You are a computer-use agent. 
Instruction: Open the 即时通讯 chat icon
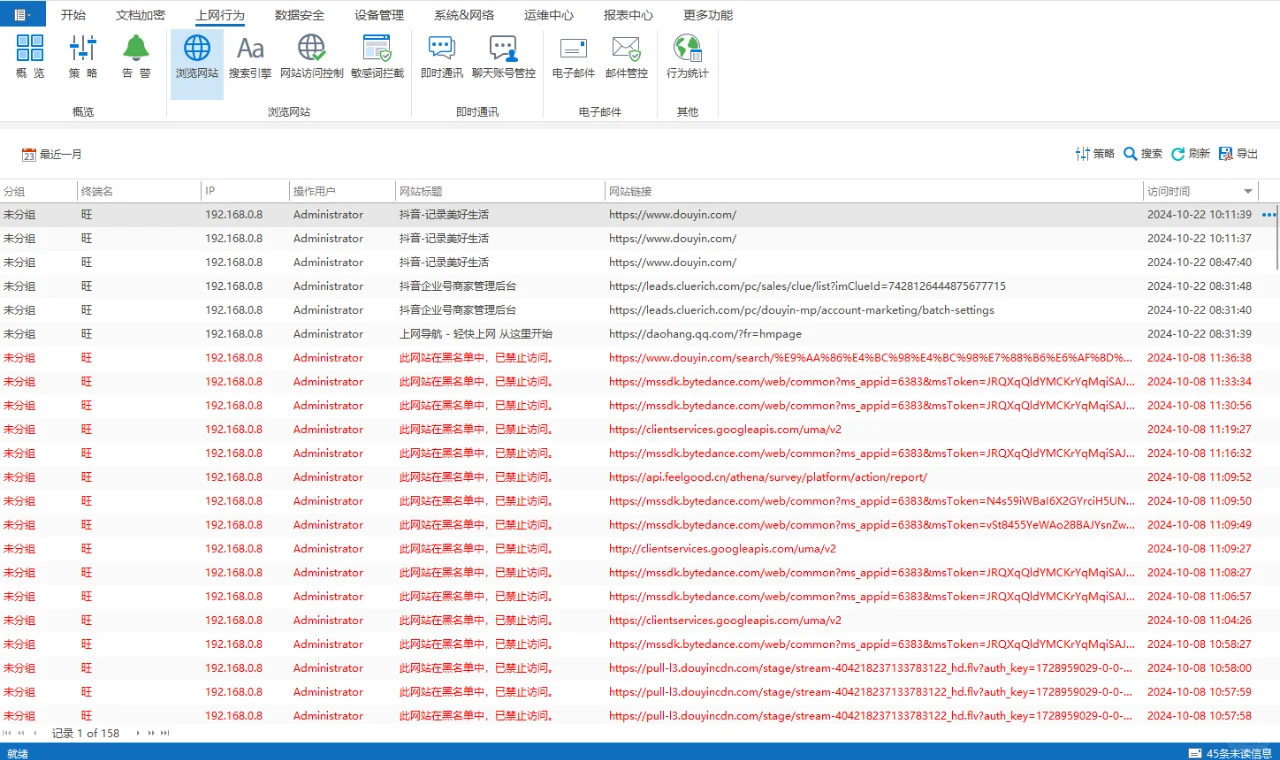click(442, 57)
